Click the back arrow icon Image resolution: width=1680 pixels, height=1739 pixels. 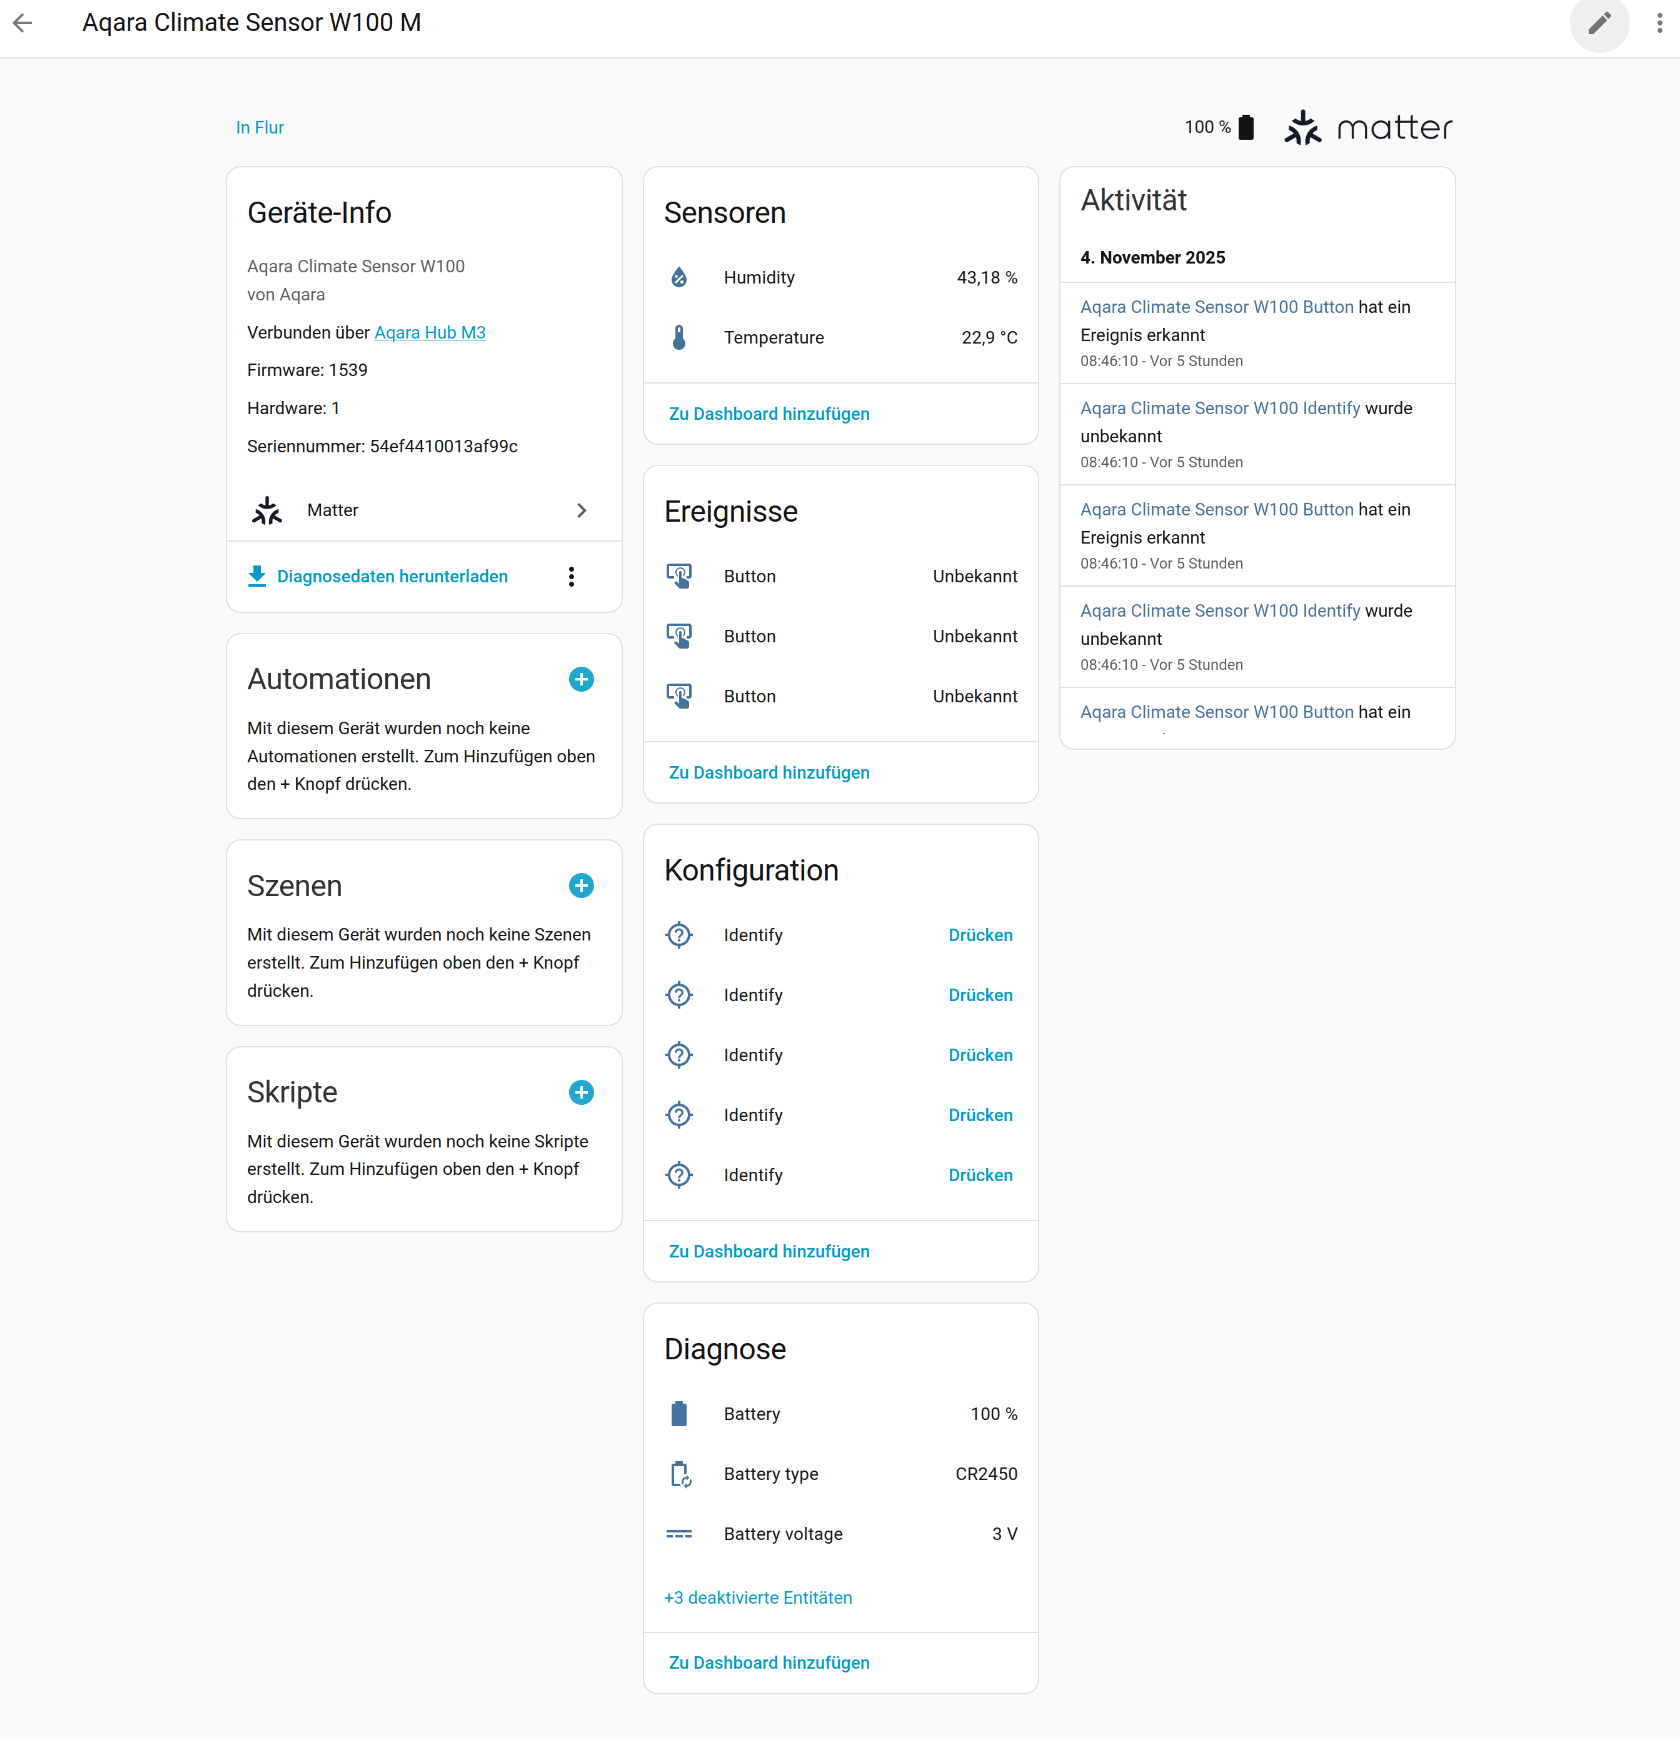pos(23,23)
